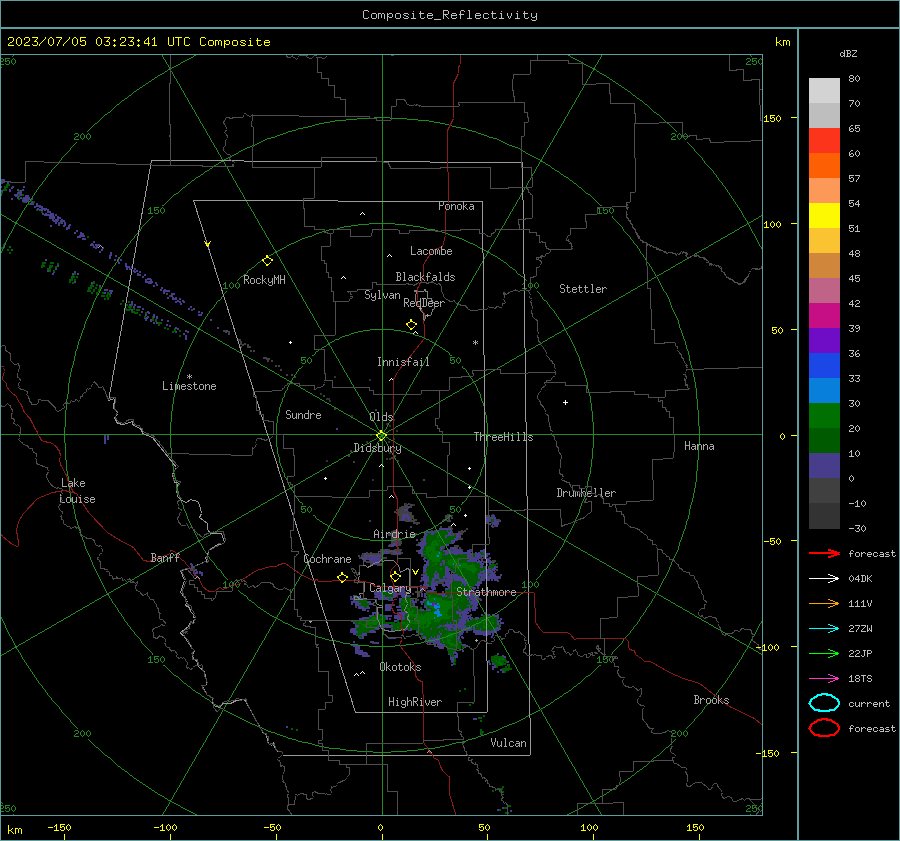This screenshot has height=841, width=900.
Task: Click the RockyMH label
Action: [264, 280]
